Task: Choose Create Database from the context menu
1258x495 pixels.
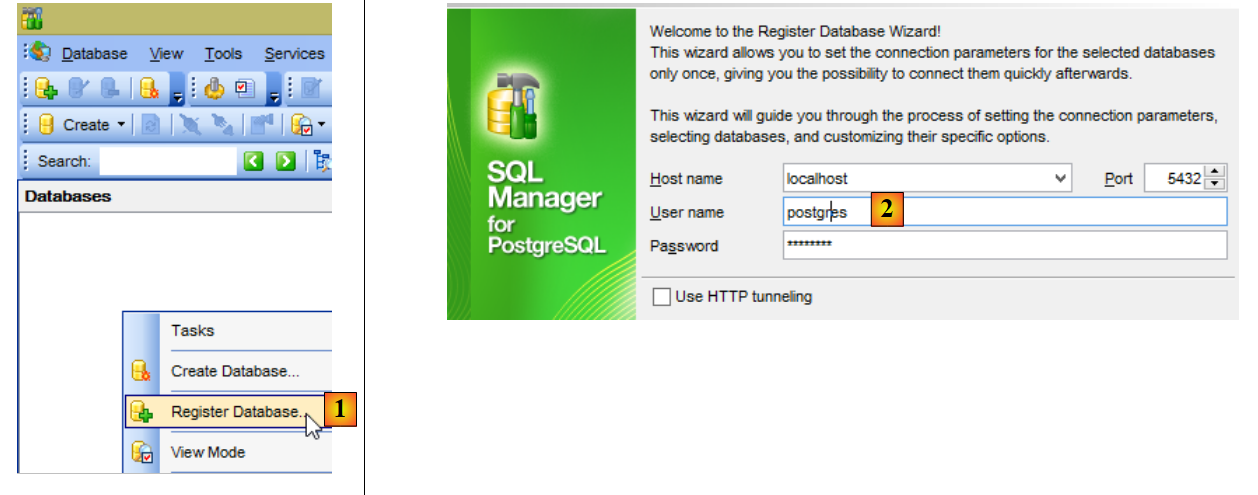Action: 235,371
